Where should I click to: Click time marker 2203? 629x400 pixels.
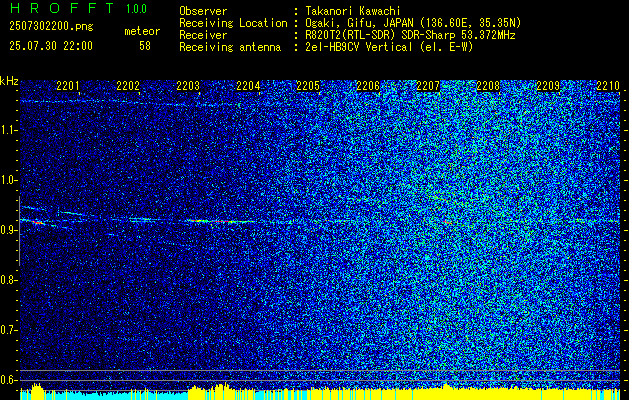(188, 86)
